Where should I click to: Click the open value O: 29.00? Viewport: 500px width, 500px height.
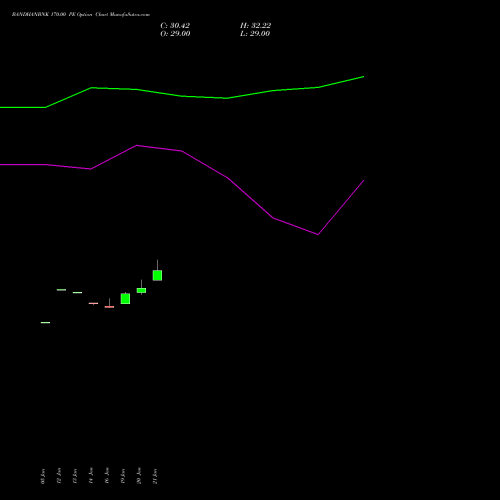click(x=175, y=34)
